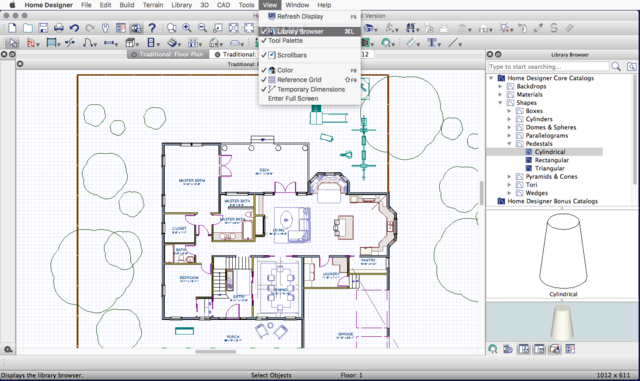Undo the last action with the curved arrow
Screen dimensions: 640x381
74,28
